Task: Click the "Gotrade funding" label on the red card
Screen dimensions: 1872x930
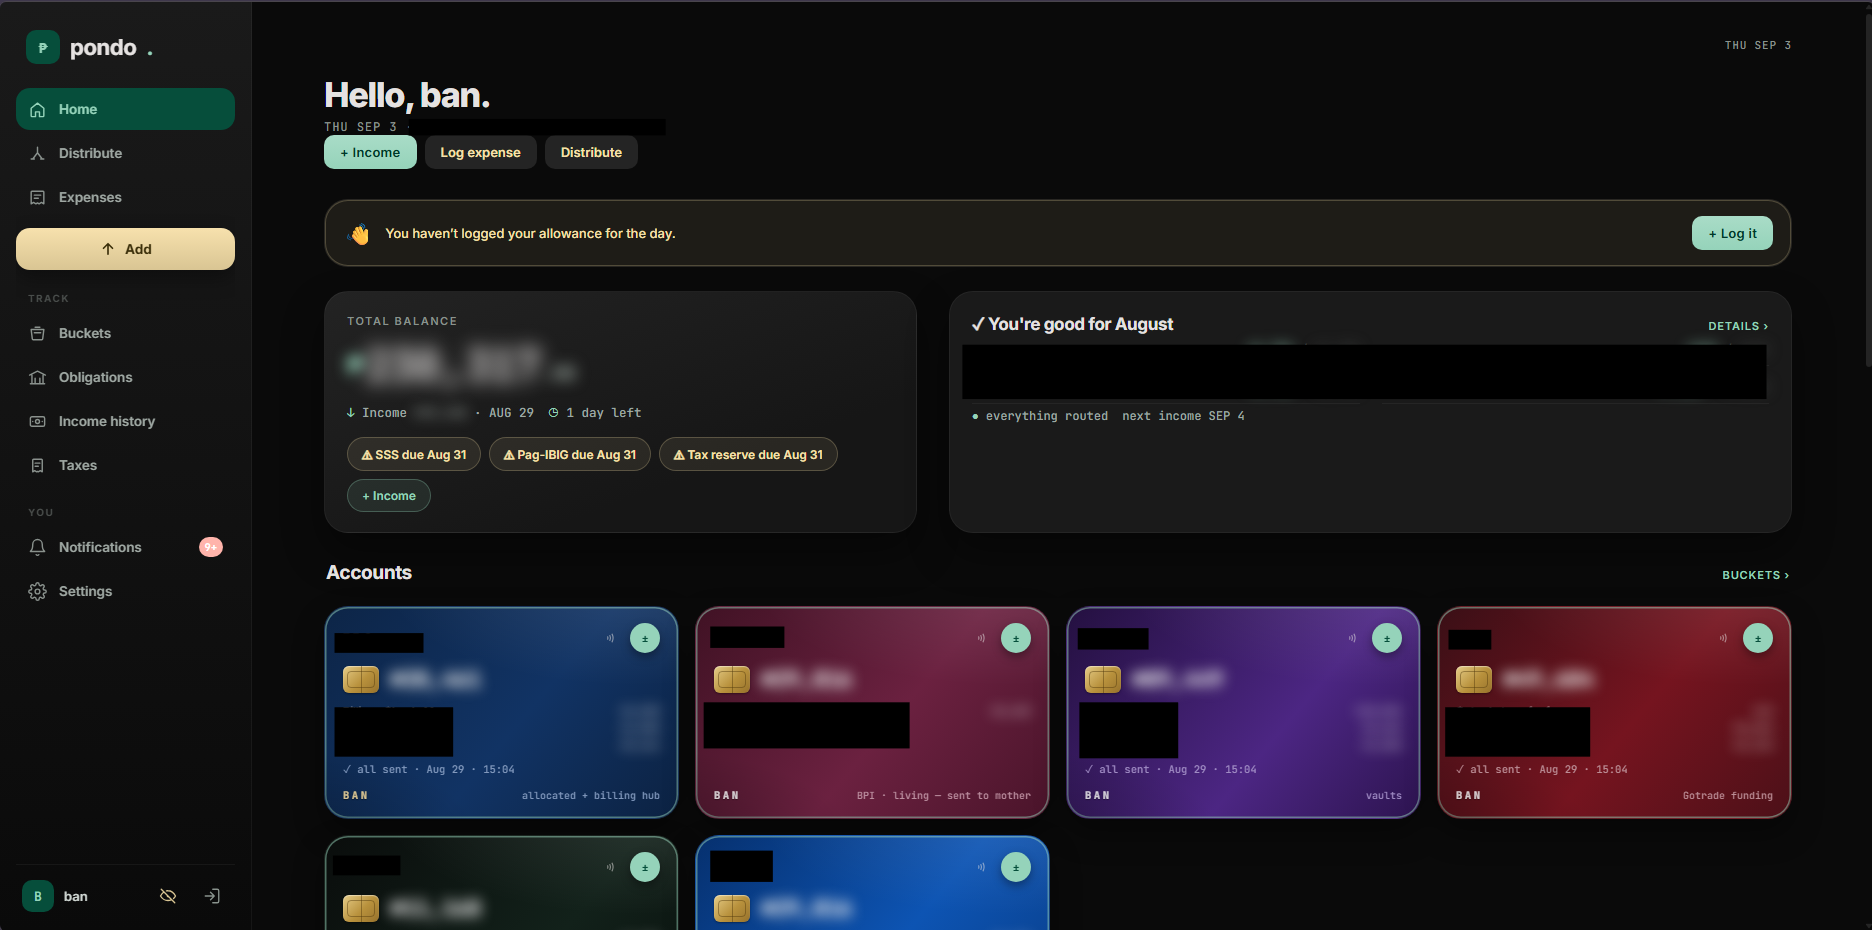Action: click(x=1727, y=795)
